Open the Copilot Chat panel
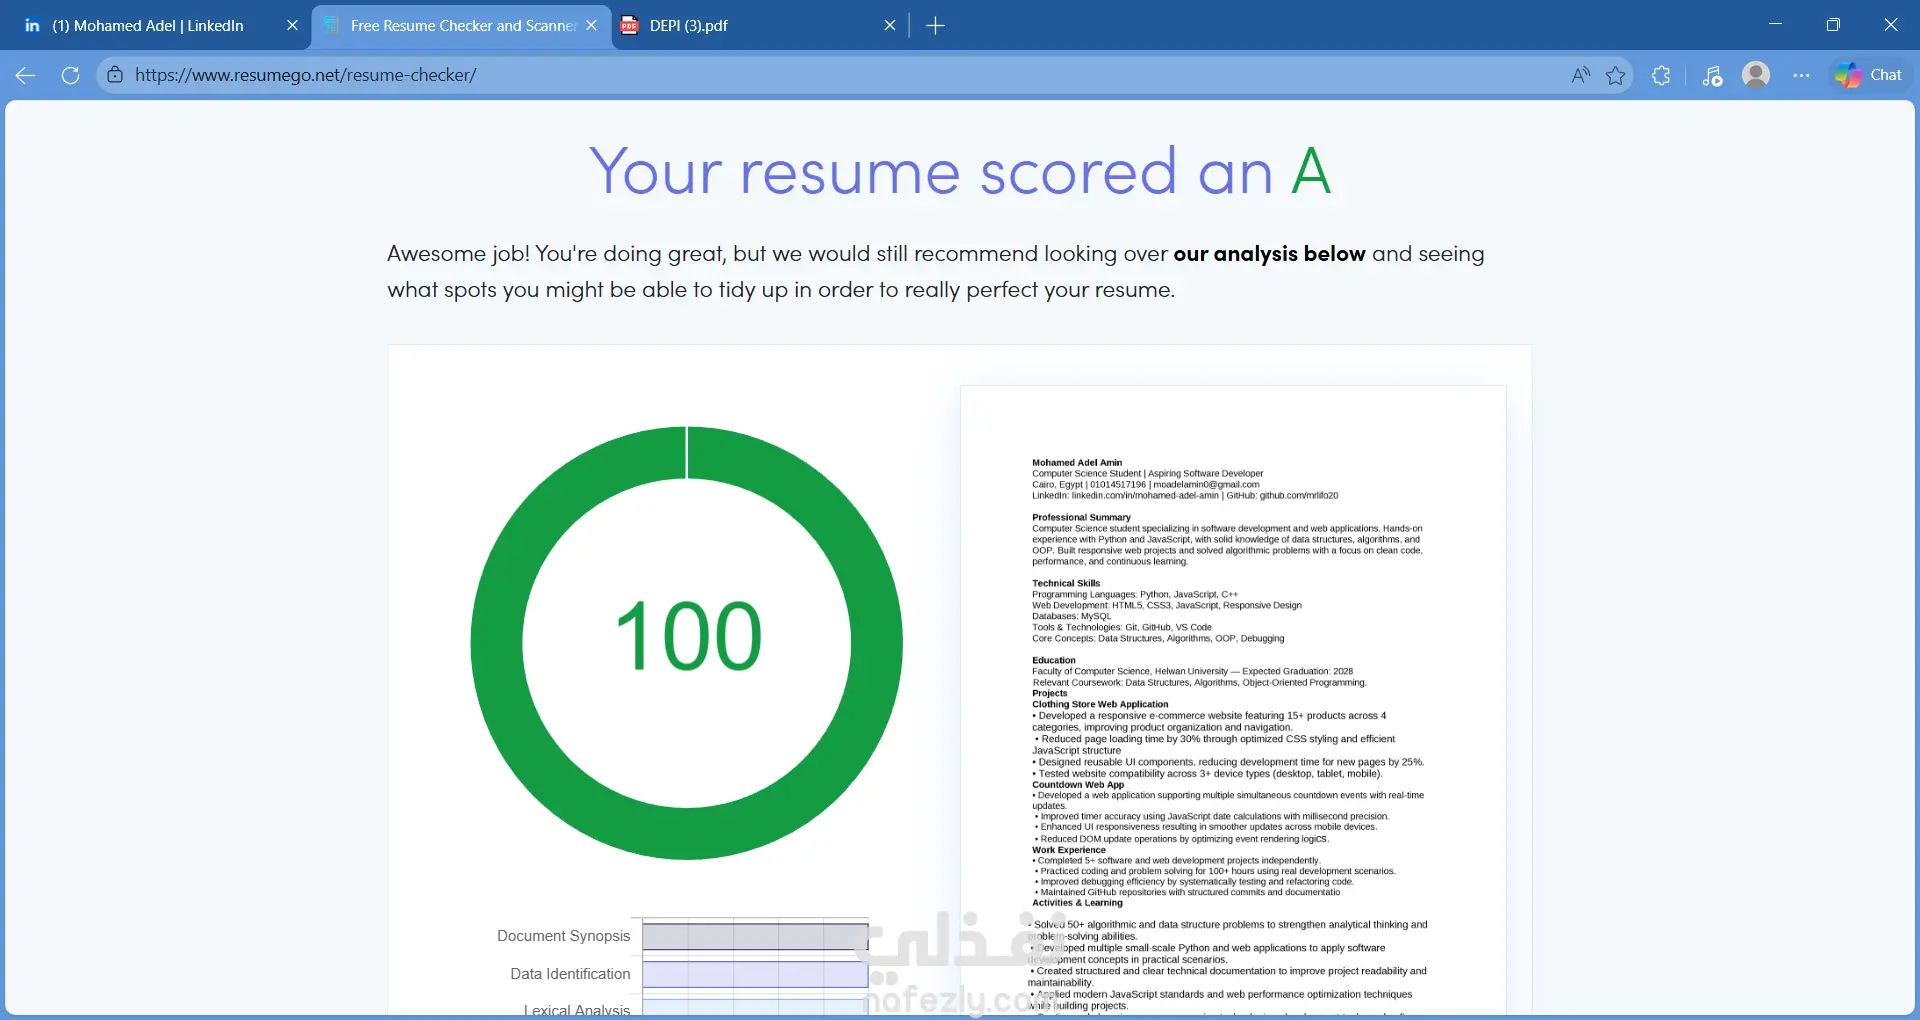 point(1869,75)
